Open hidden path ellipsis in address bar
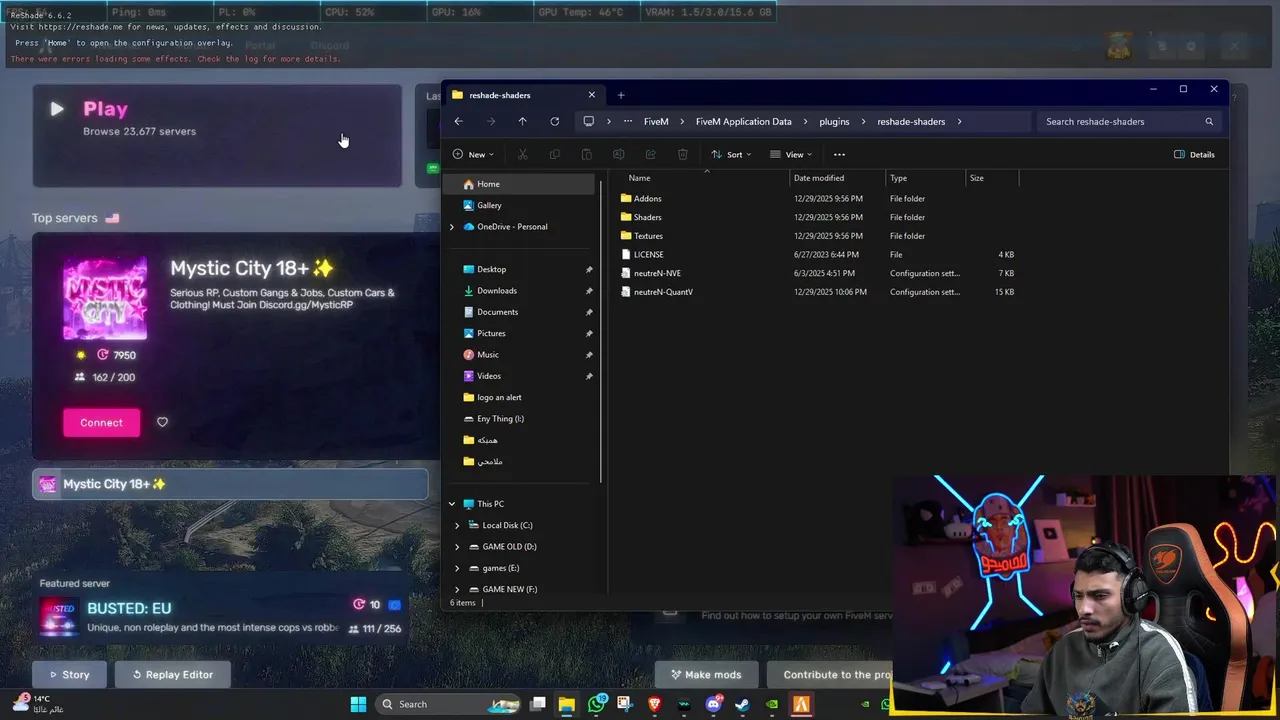Screen dimensions: 1280x720 click(x=627, y=122)
